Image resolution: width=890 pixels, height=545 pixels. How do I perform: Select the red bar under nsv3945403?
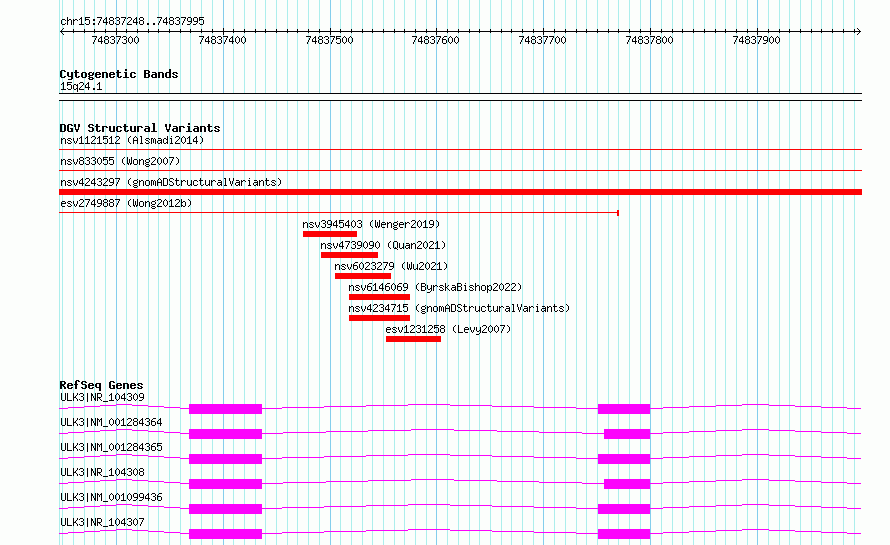[x=330, y=234]
